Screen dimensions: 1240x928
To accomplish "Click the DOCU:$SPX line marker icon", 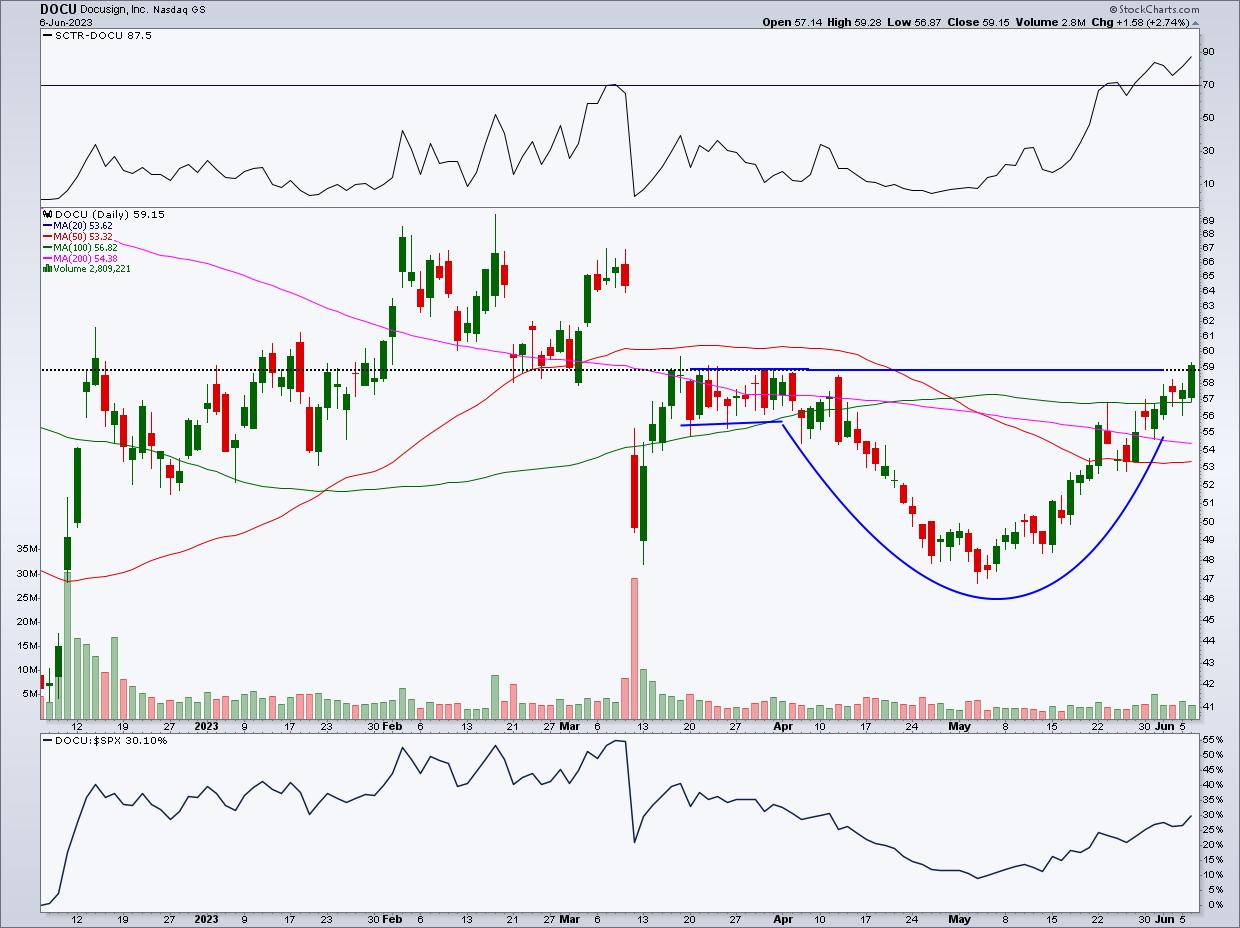I will tap(46, 740).
